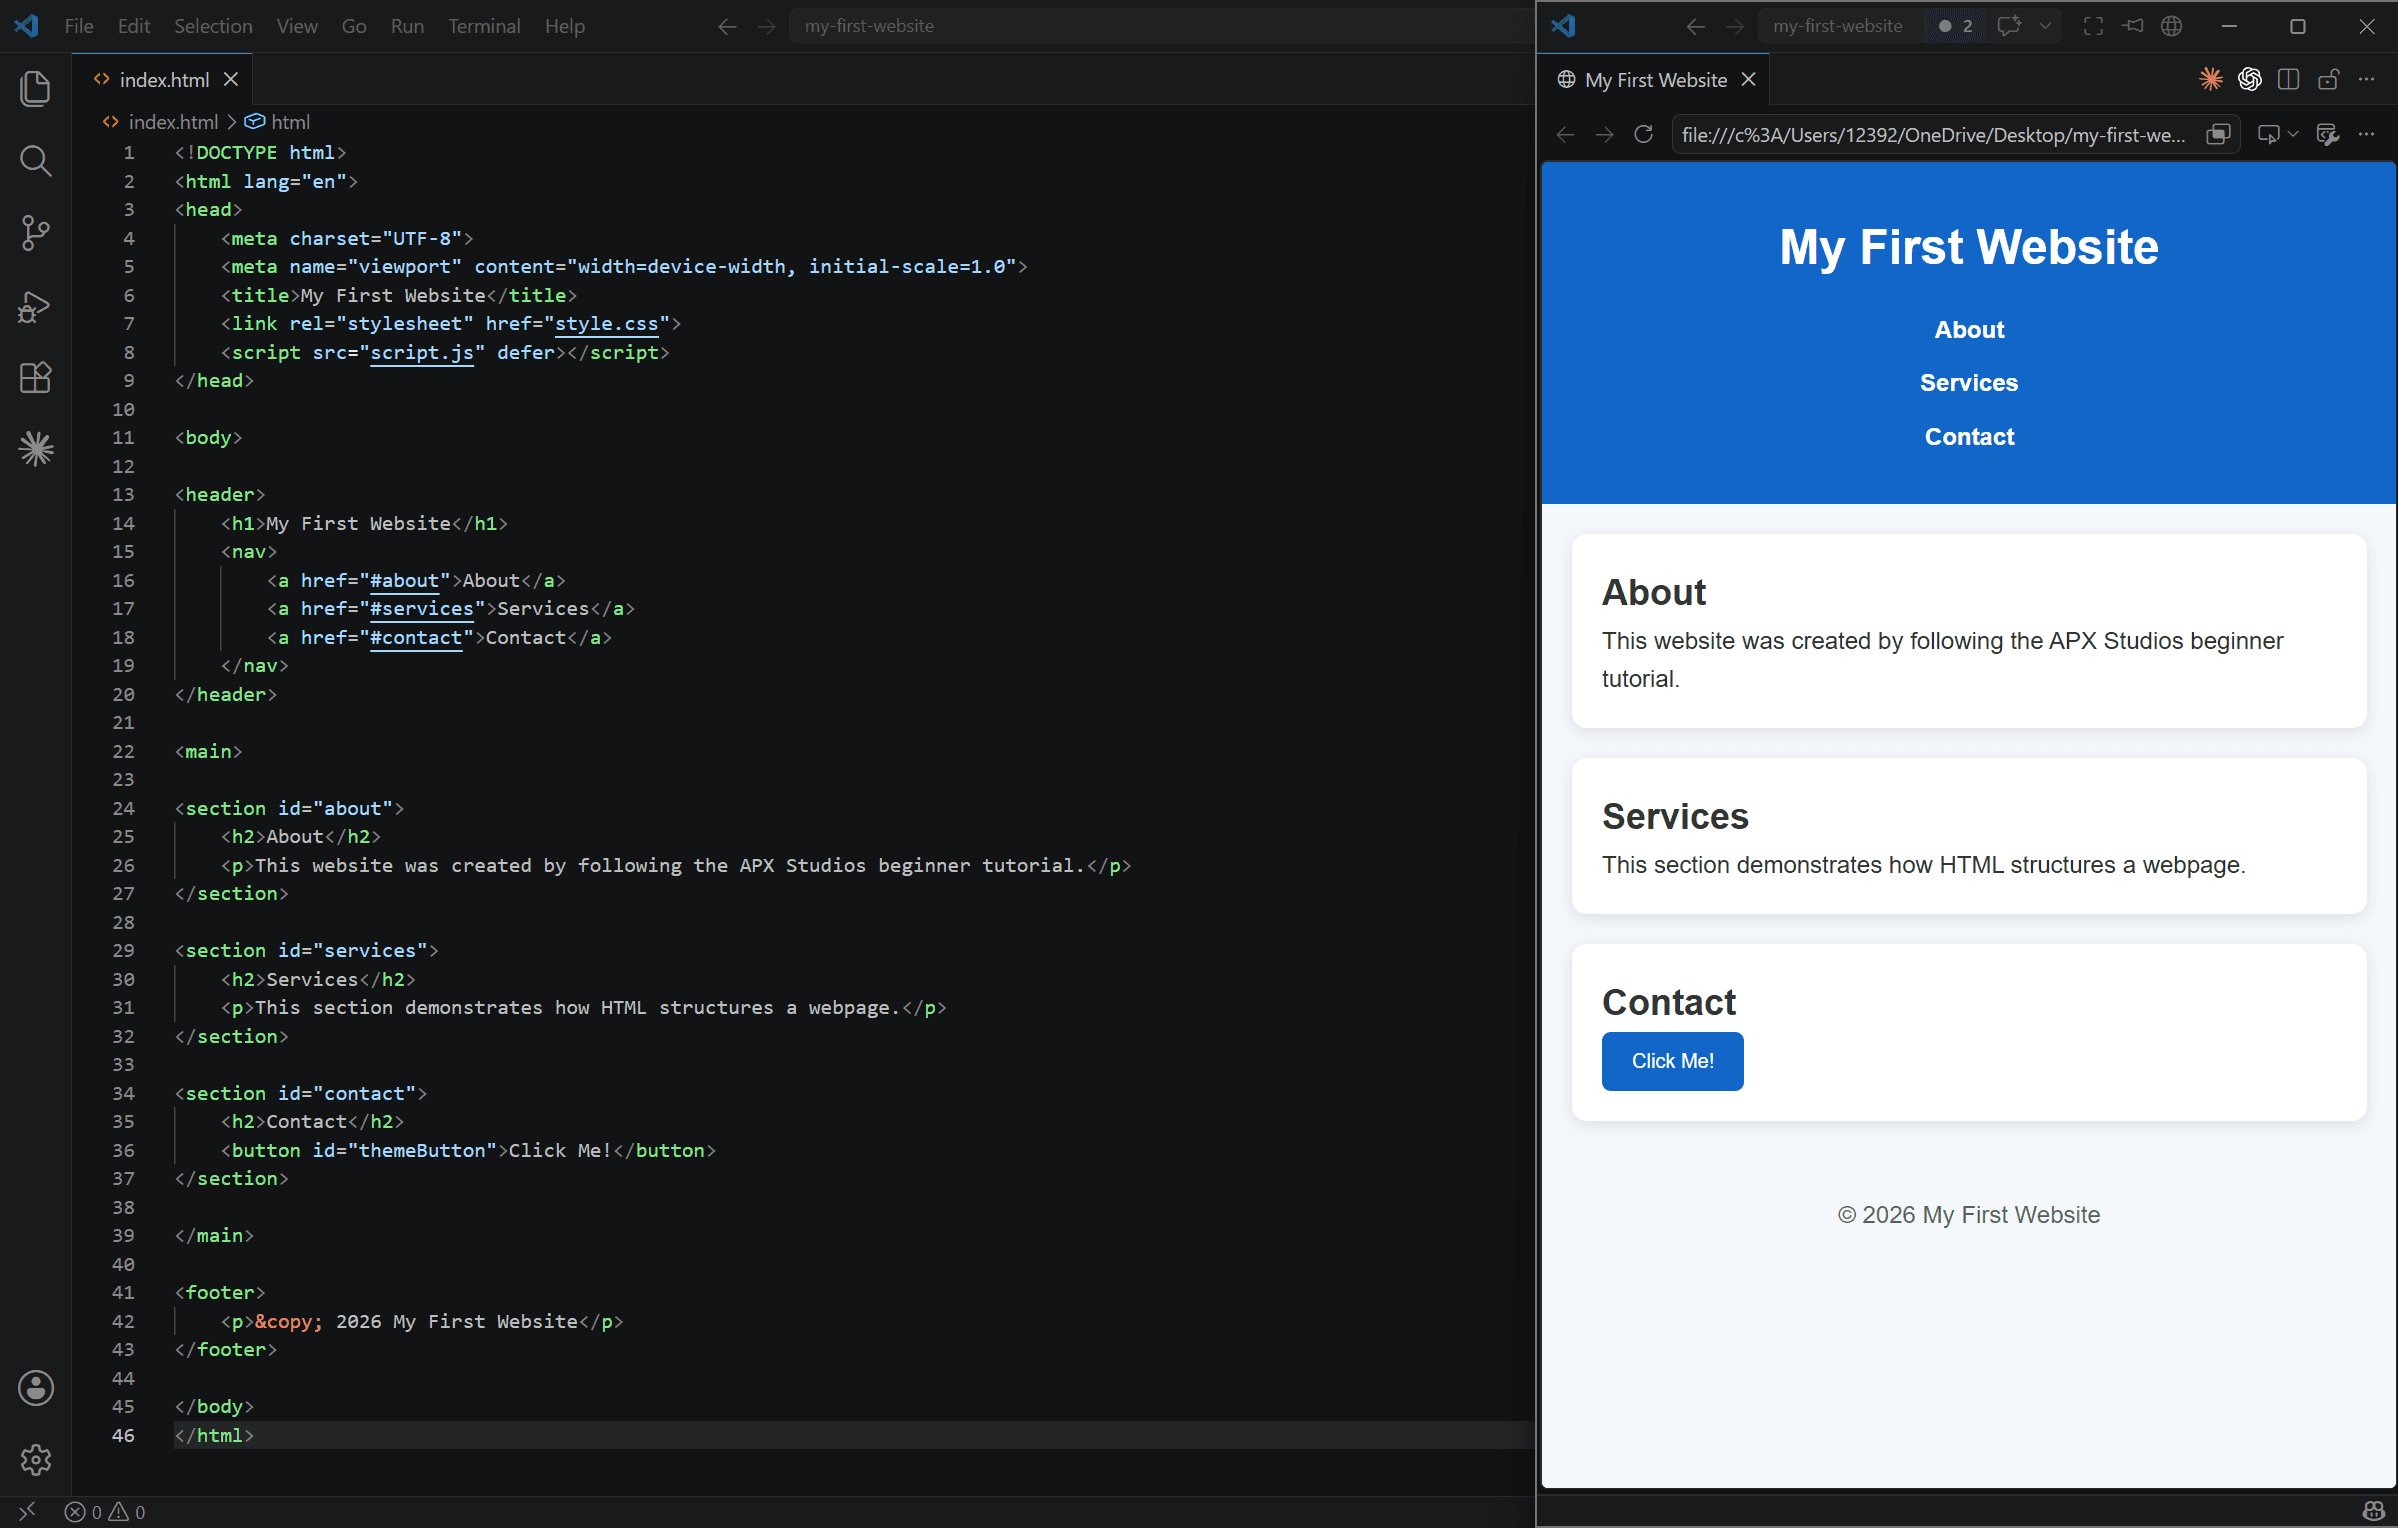
Task: Open the Edit menu
Action: [133, 26]
